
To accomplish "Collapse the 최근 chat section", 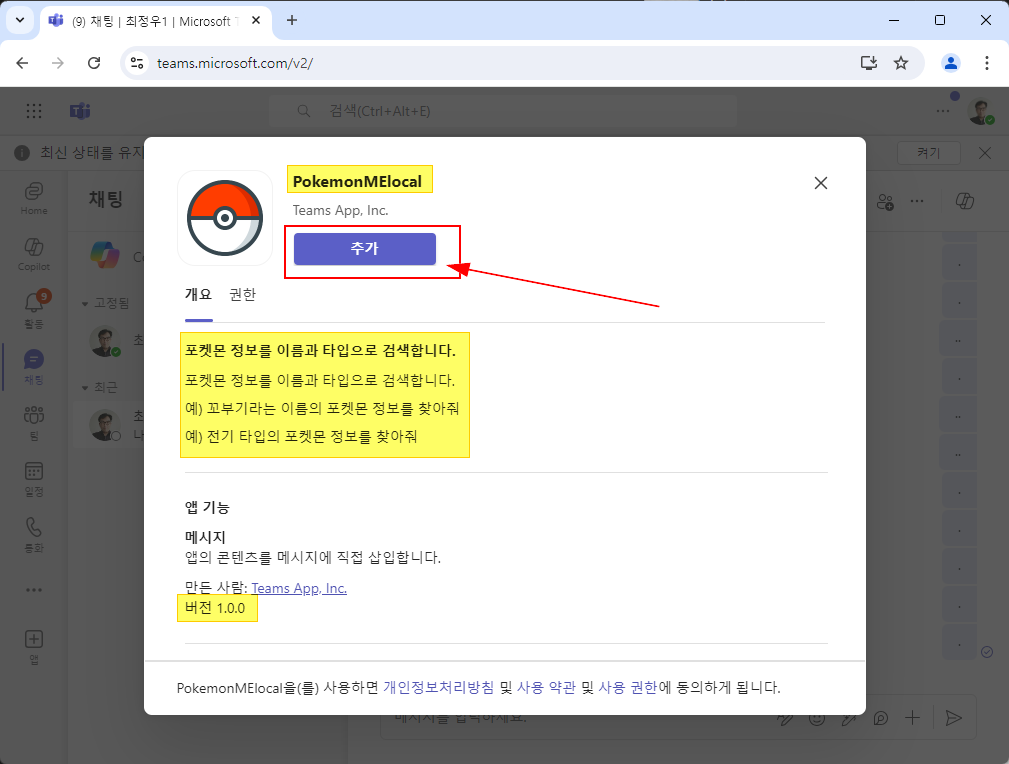I will pyautogui.click(x=85, y=387).
